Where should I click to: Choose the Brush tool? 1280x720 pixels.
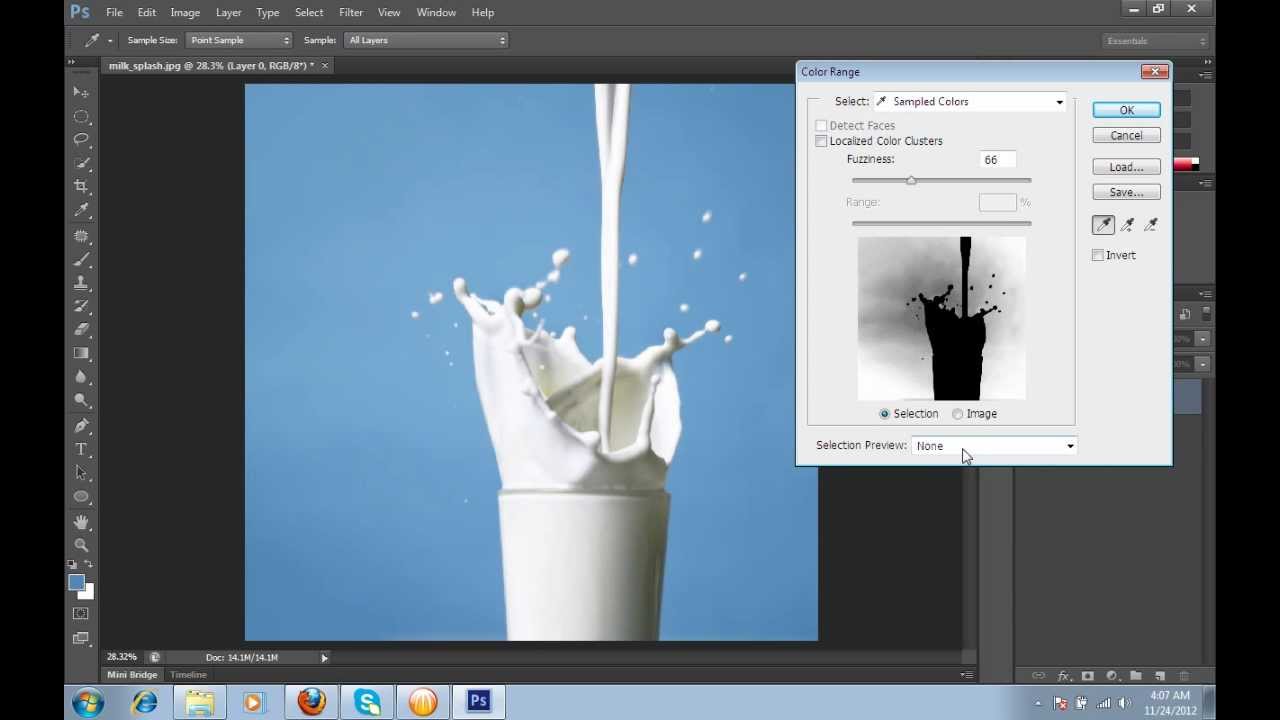81,257
